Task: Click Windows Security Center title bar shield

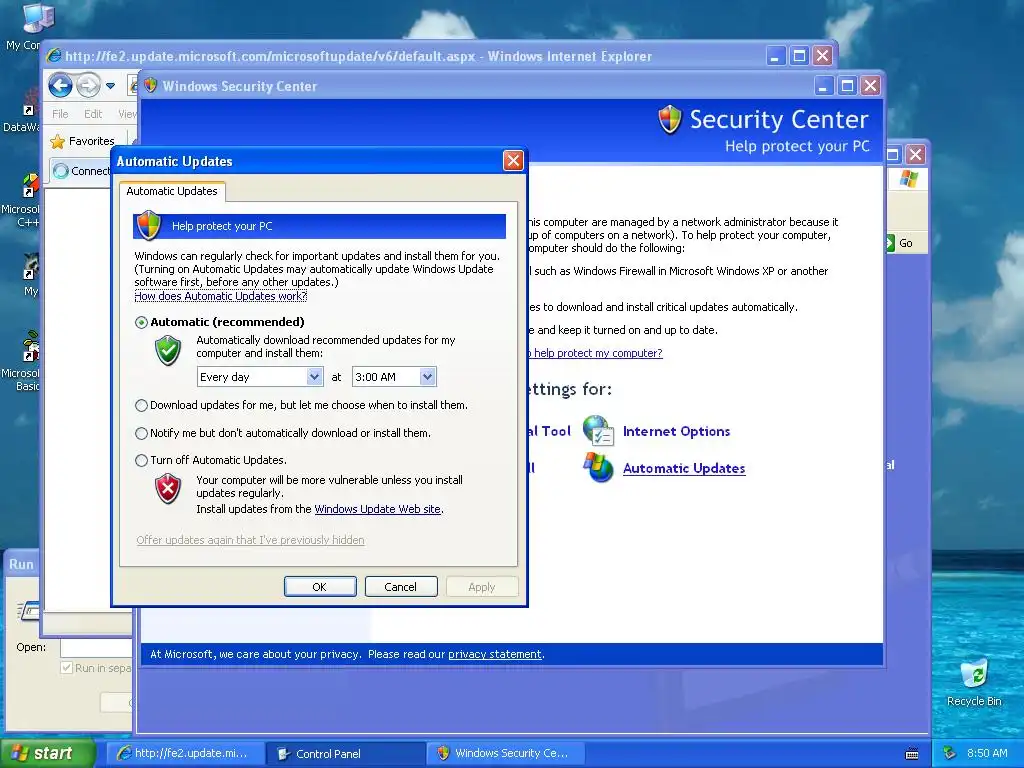Action: click(x=151, y=86)
